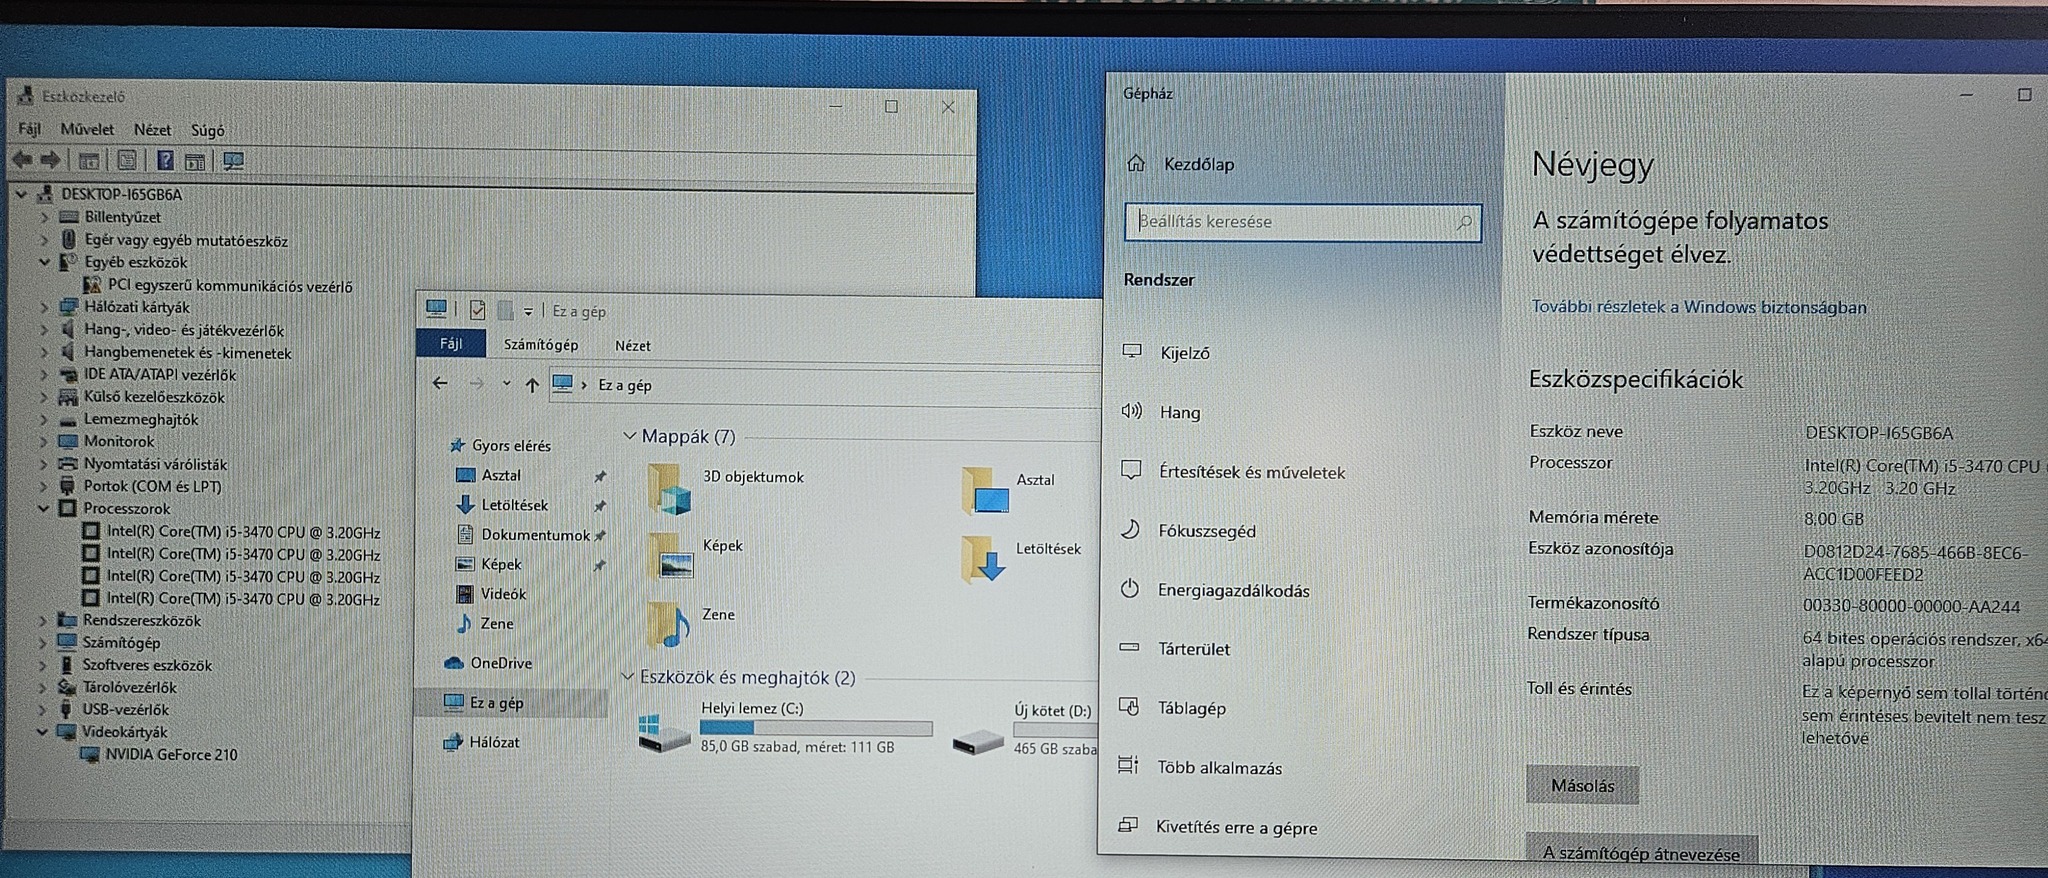
Task: Click the C: drive usage bar
Action: point(816,728)
